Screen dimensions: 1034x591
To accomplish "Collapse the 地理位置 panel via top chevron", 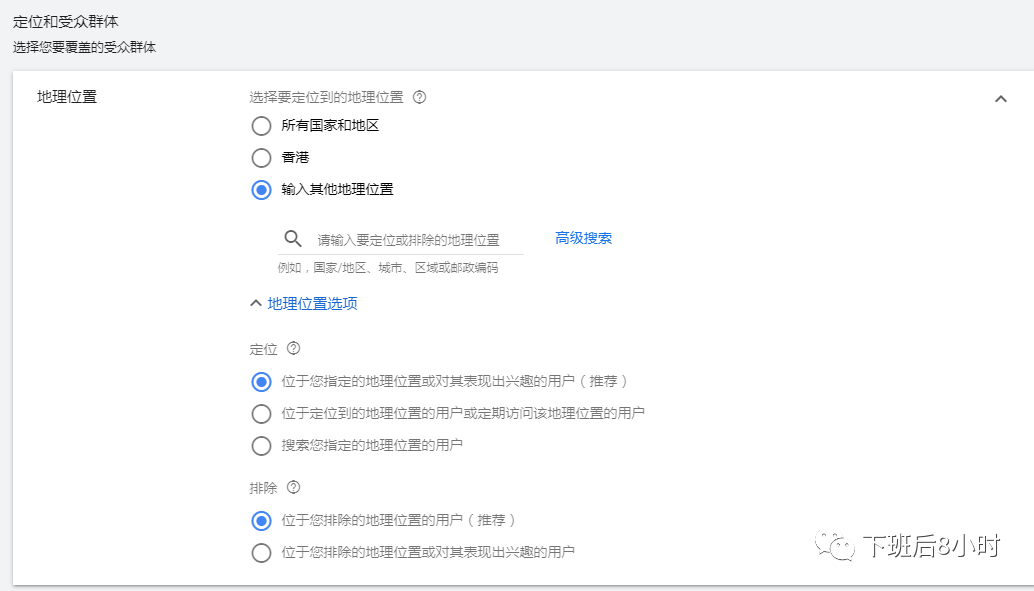I will pos(1001,99).
